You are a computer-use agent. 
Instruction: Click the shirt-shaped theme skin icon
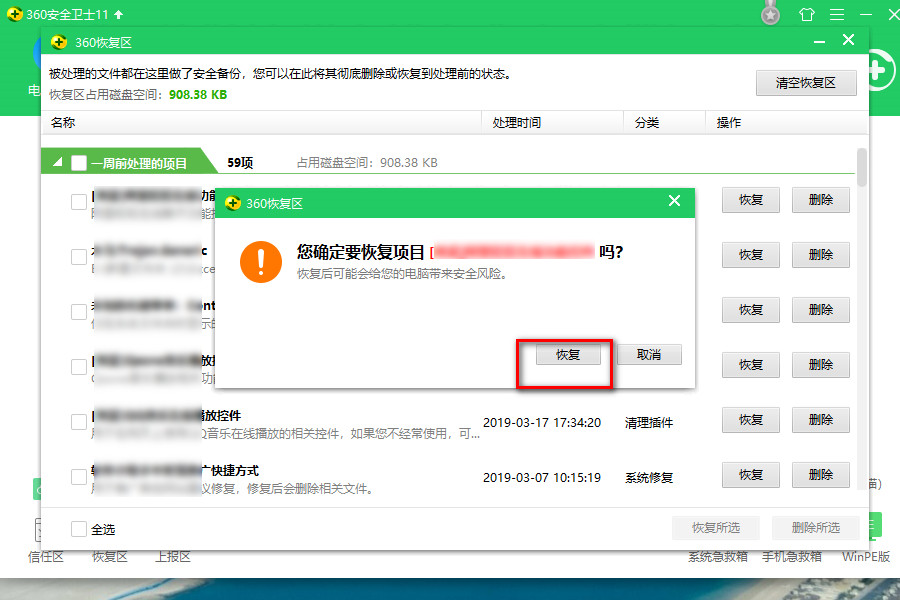(806, 14)
